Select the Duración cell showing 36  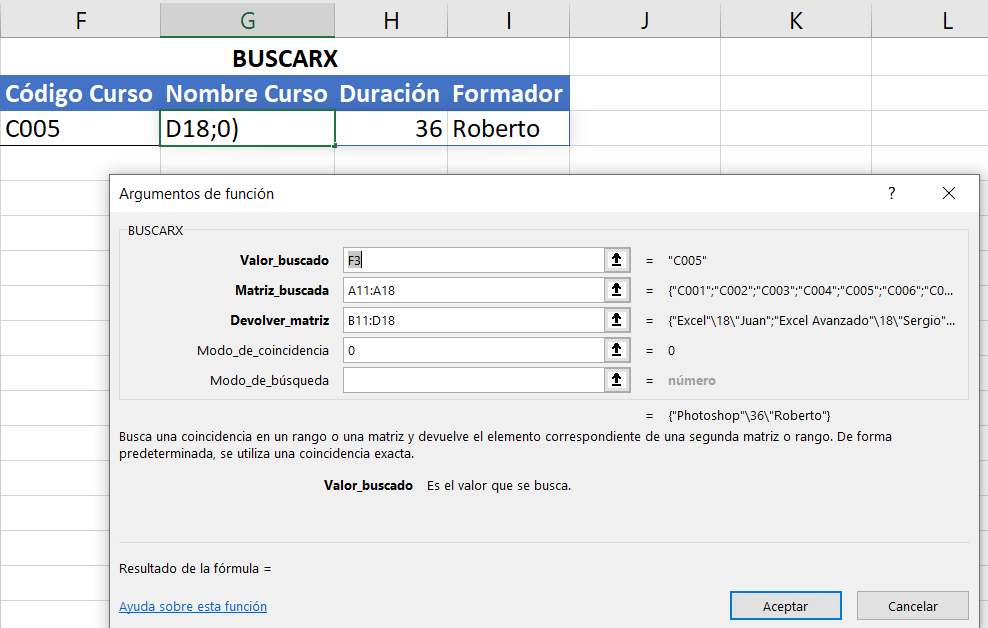[x=390, y=129]
